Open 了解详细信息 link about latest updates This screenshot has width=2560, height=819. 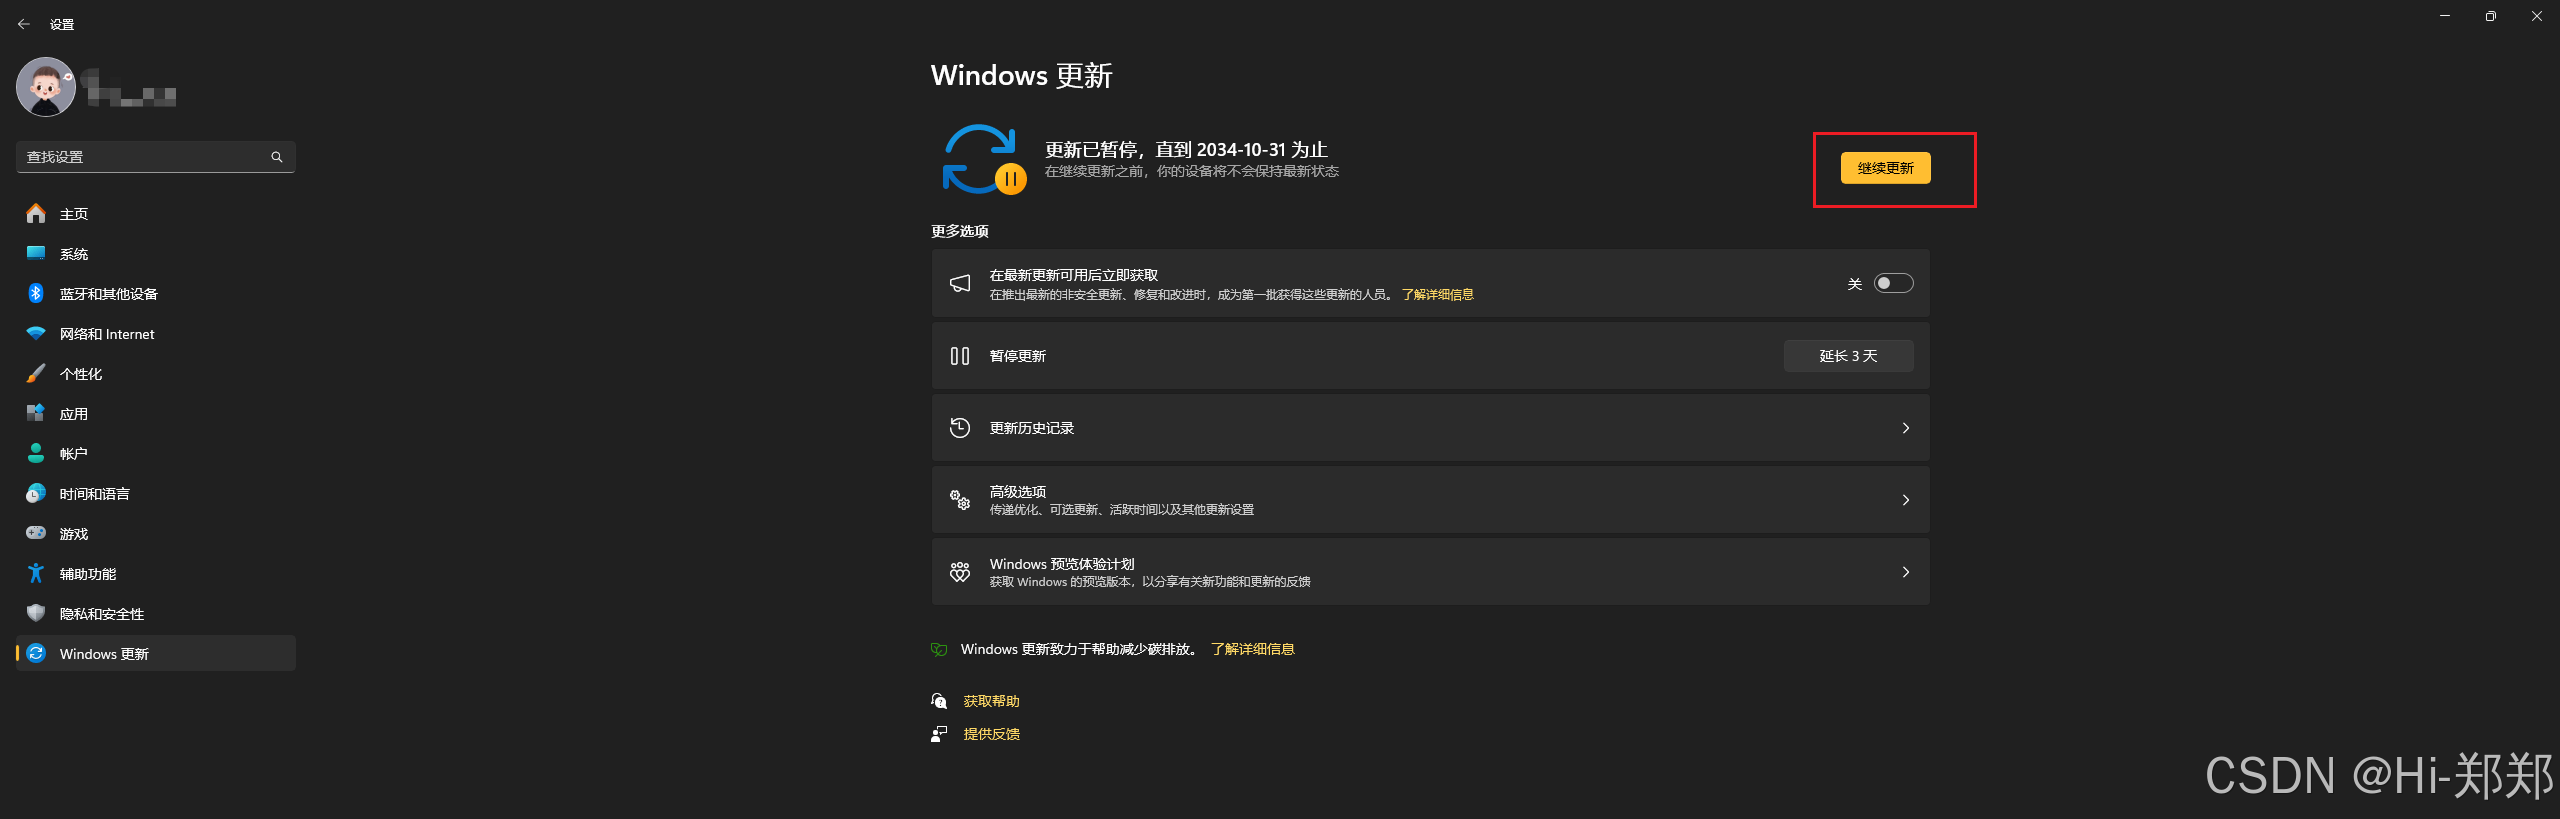click(x=1437, y=295)
